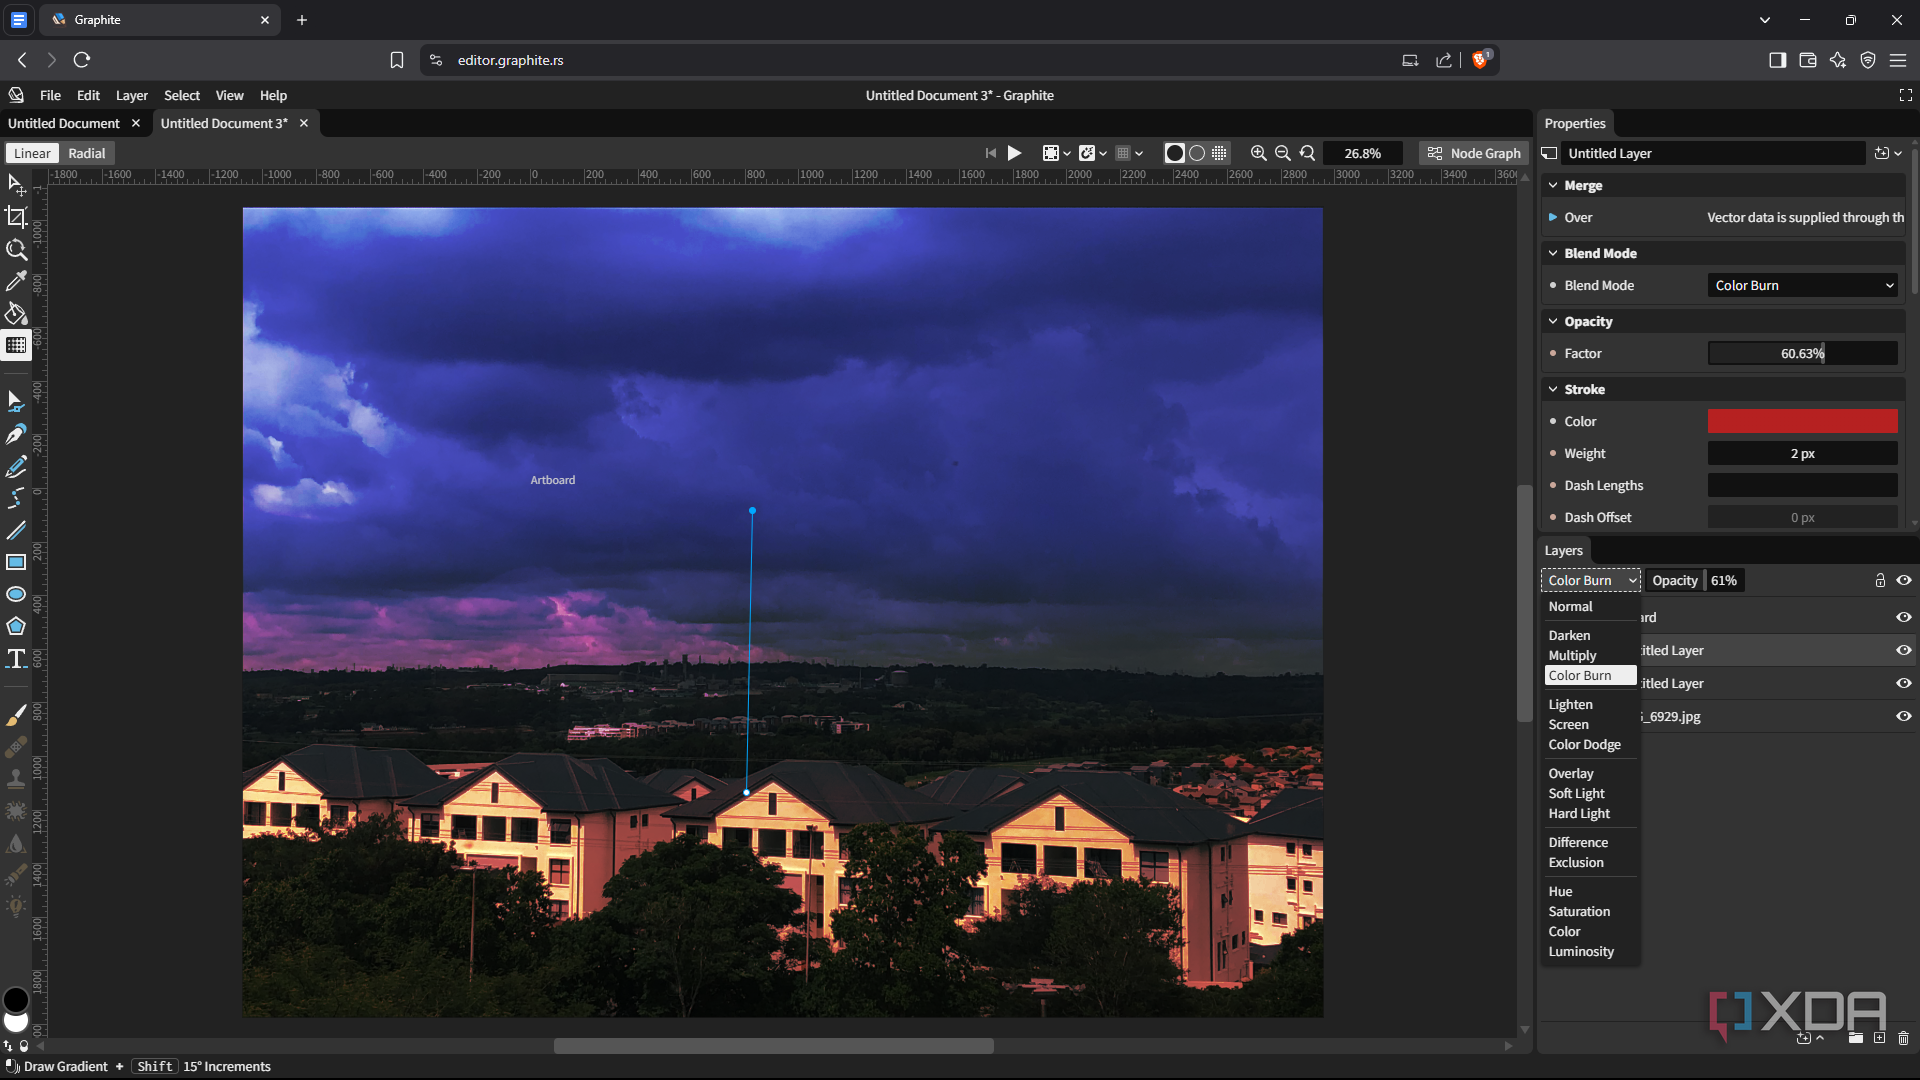This screenshot has width=1920, height=1080.
Task: Hide the image 6929.jpg layer
Action: coord(1903,716)
